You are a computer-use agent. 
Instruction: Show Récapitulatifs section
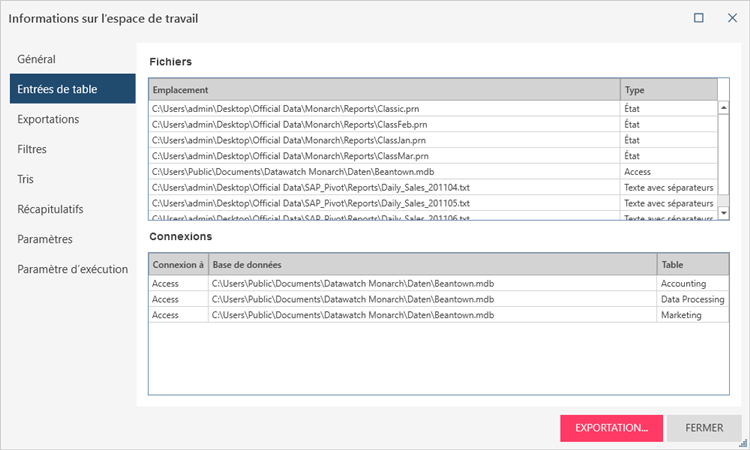50,209
